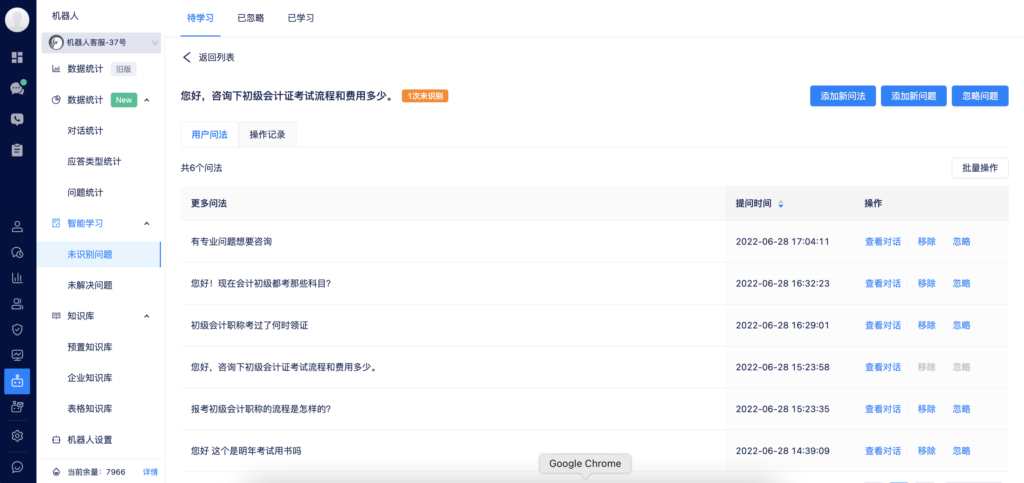The width and height of the screenshot is (1024, 483).
Task: Click 忽略 for 报考初级会计职称的流程是怎样的
Action: (x=961, y=409)
